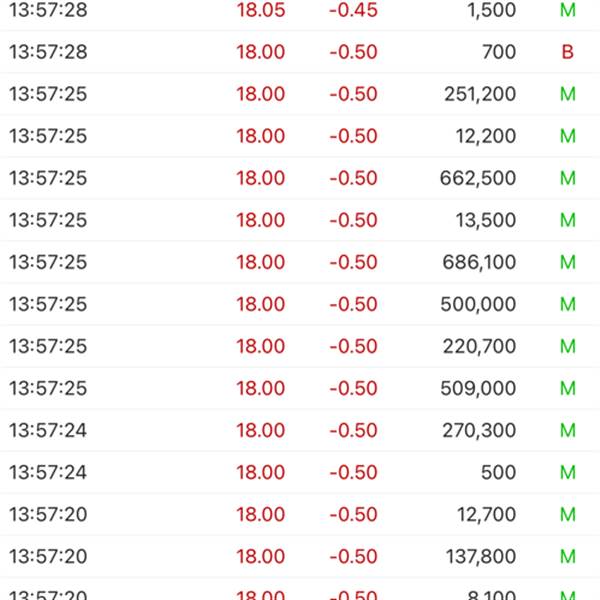Select the 13:57:20 trade with 12,700 volume
Image resolution: width=600 pixels, height=600 pixels.
(300, 514)
